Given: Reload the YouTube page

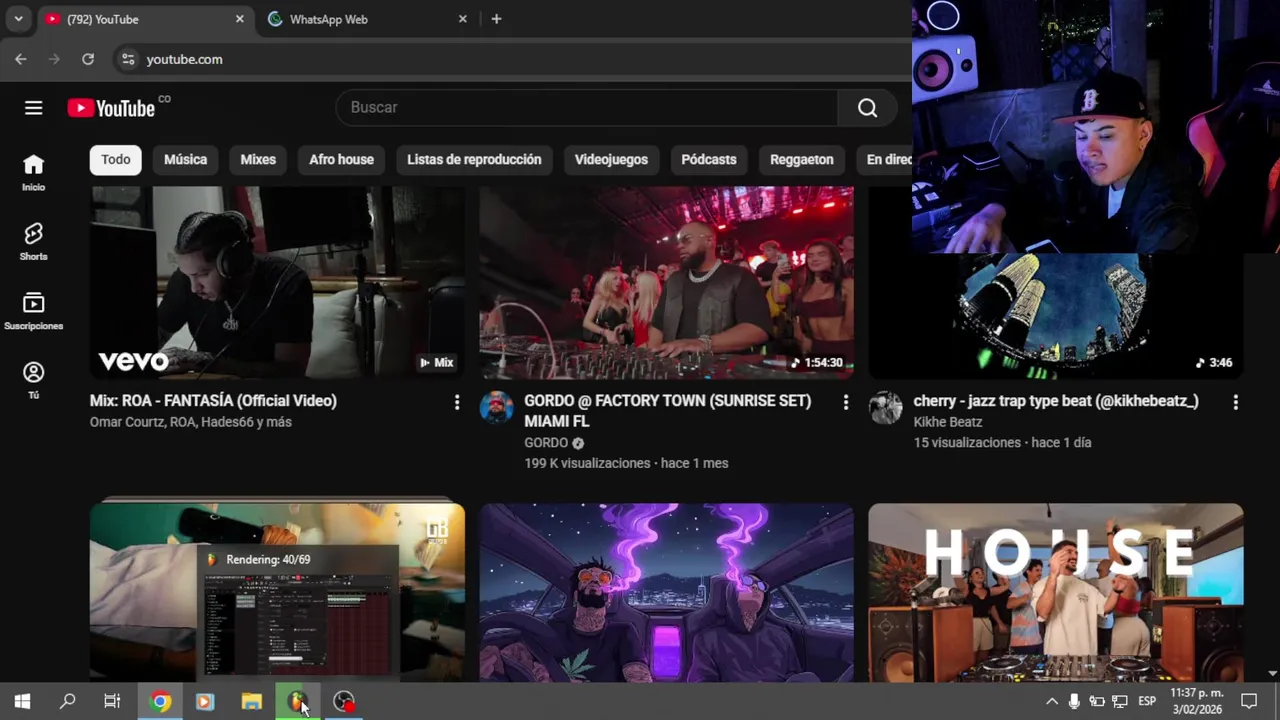Looking at the screenshot, I should 88,59.
